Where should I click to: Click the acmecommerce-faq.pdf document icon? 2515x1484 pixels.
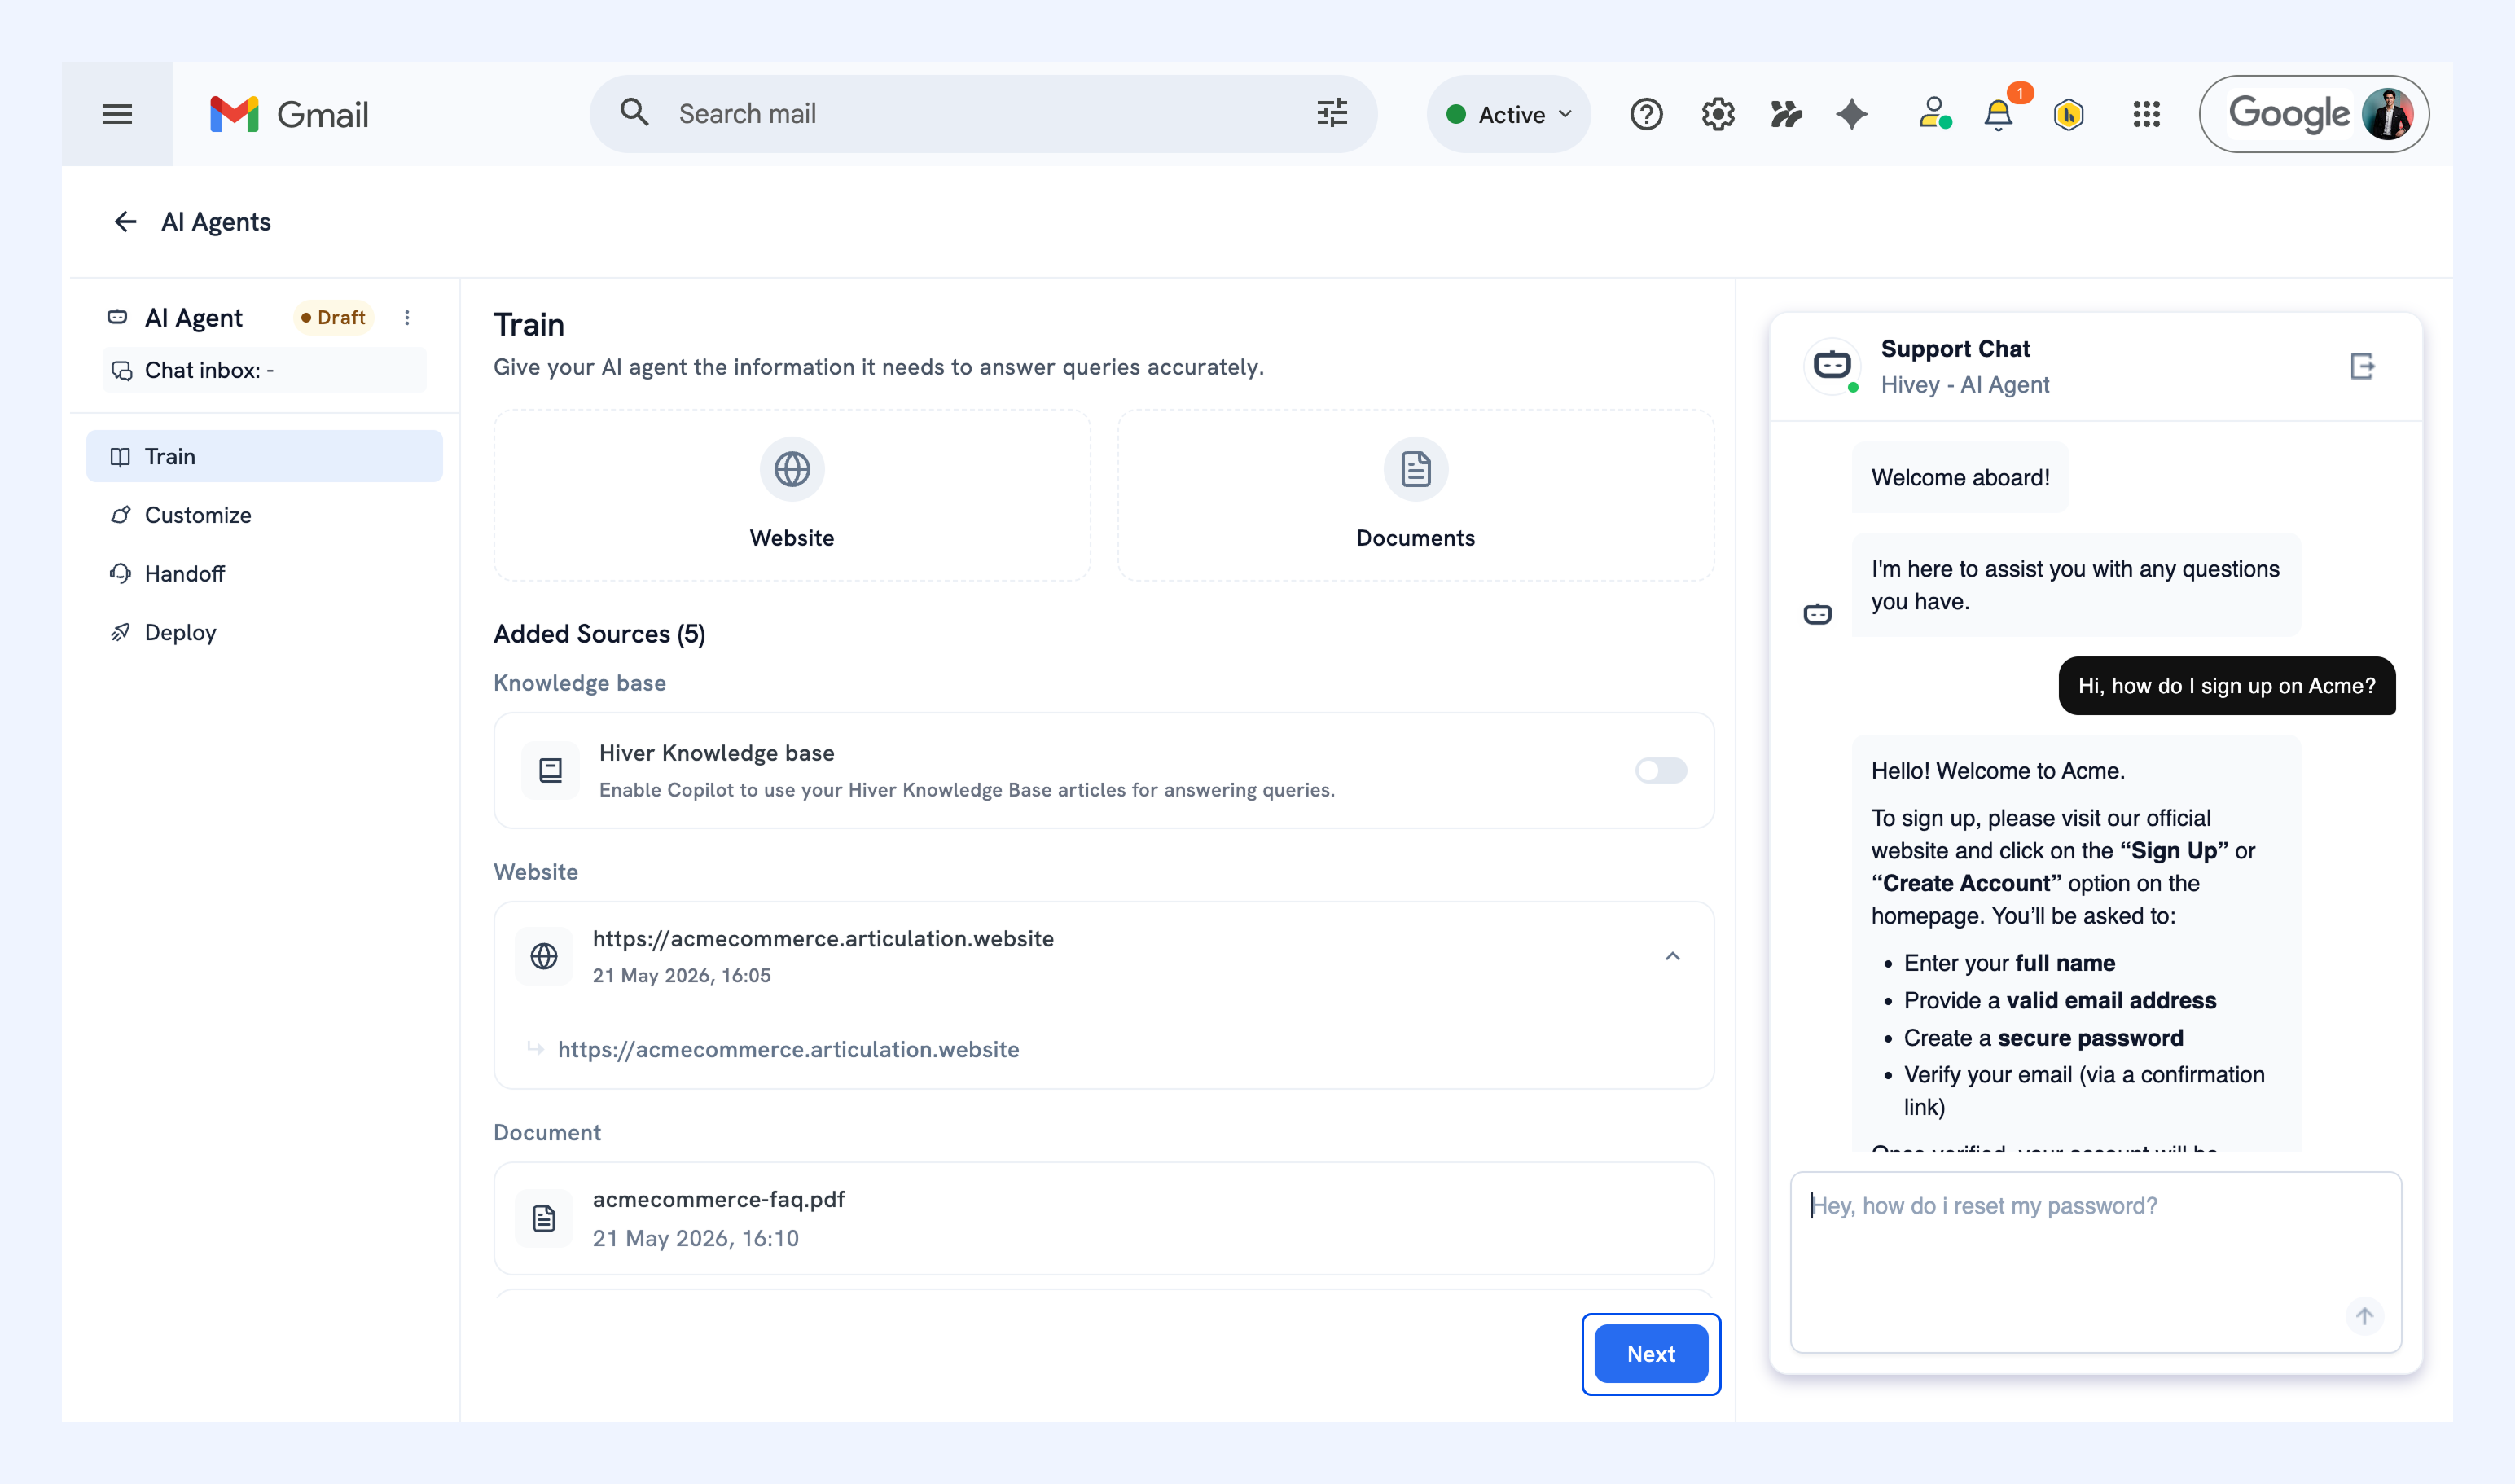tap(544, 1218)
